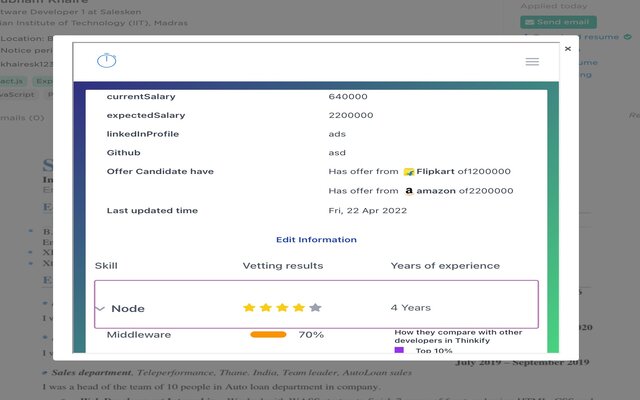Screen dimensions: 640x400
Task: Click the Middleware skill label
Action: tap(139, 335)
